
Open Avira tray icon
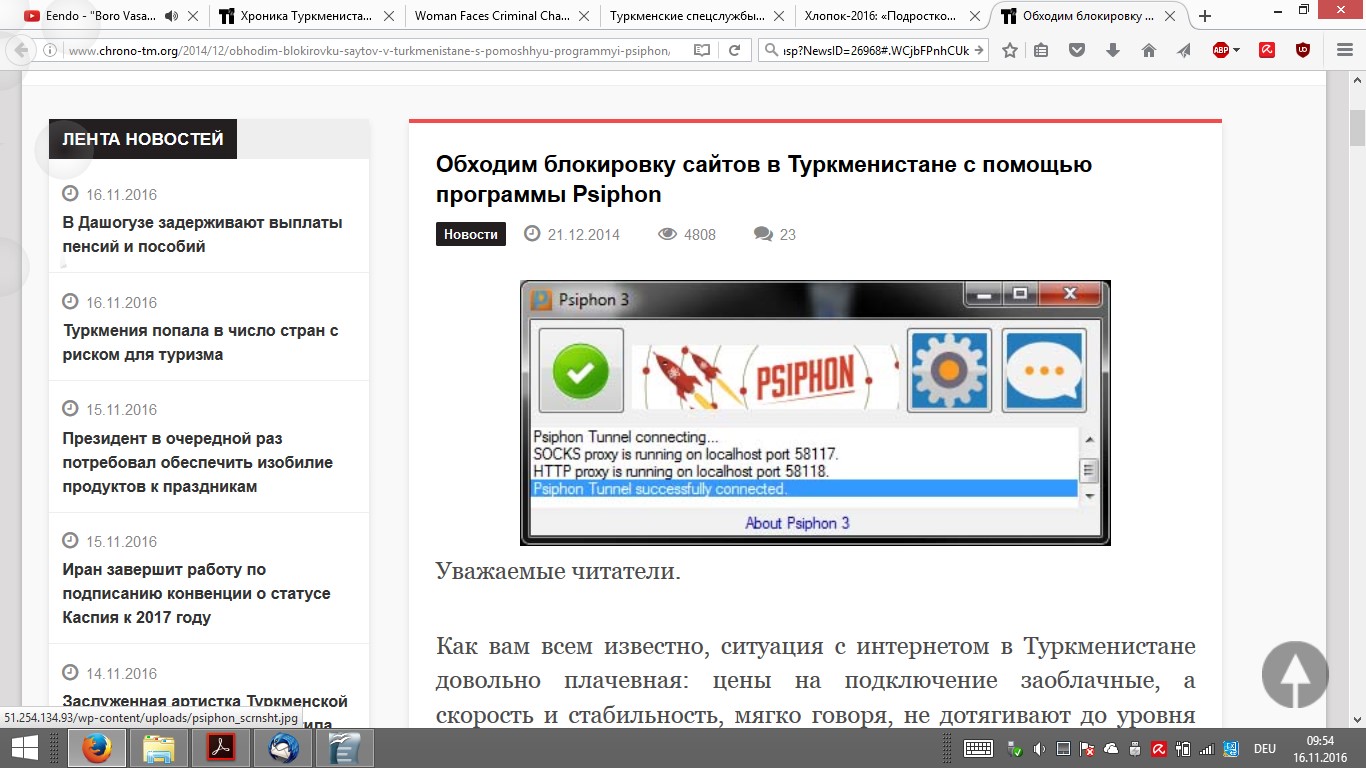coord(1159,748)
